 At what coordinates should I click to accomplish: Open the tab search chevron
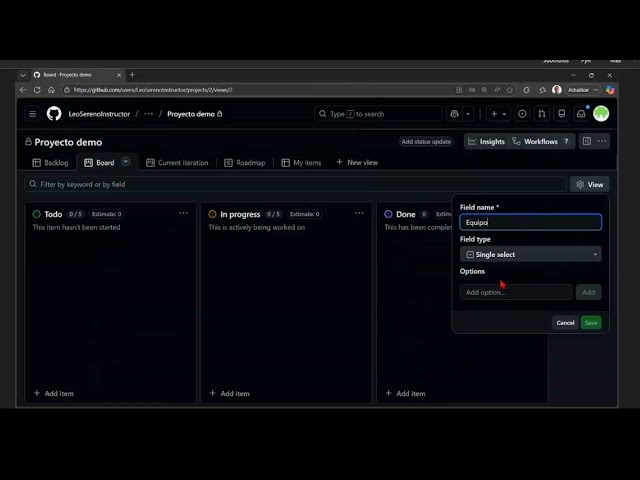(23, 75)
